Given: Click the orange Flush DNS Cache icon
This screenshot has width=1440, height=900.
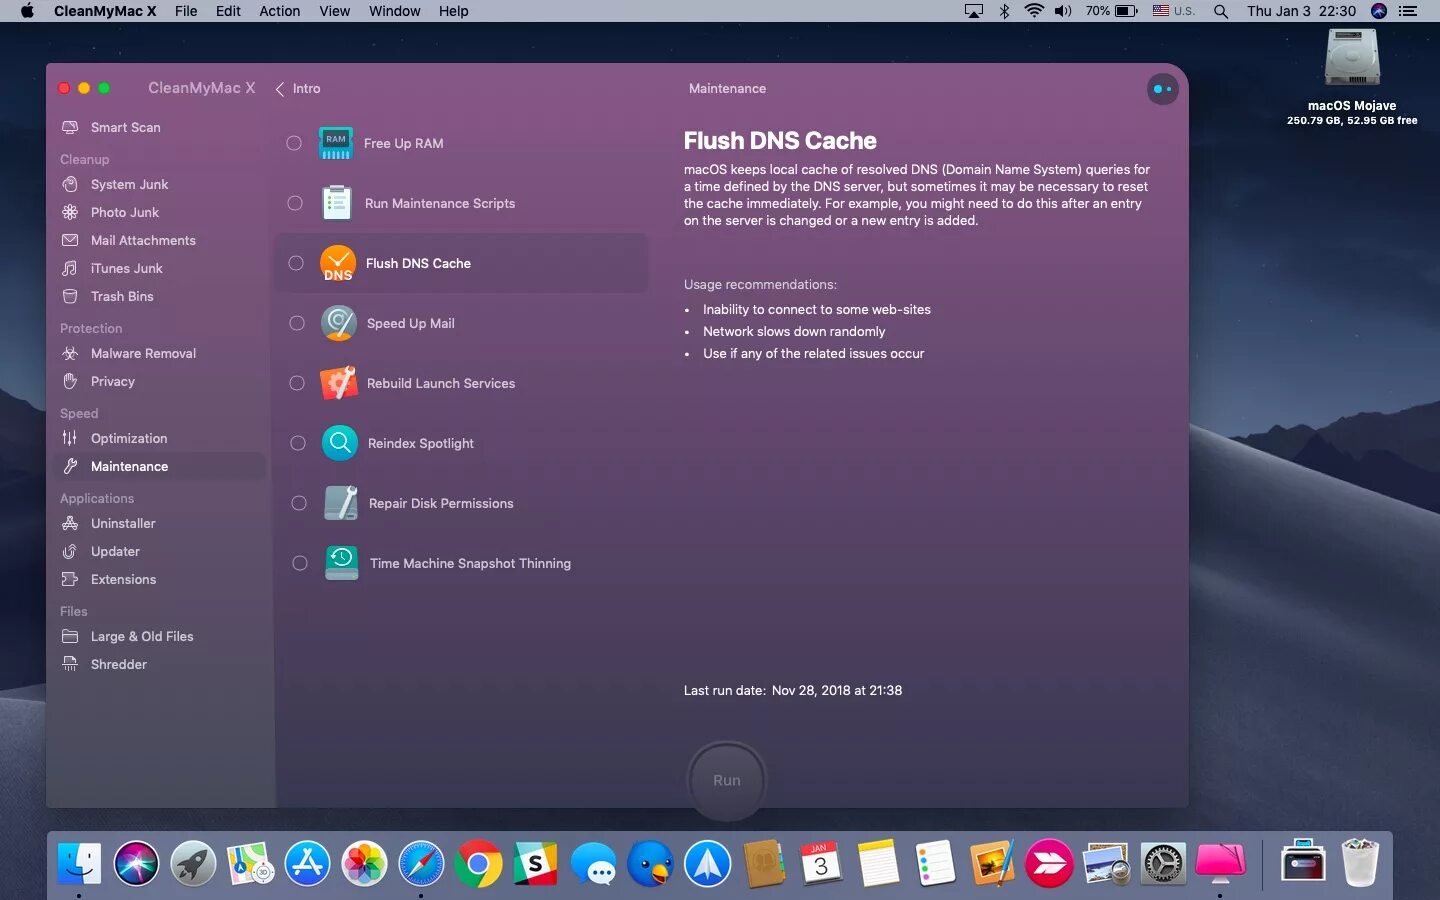Looking at the screenshot, I should (x=338, y=263).
